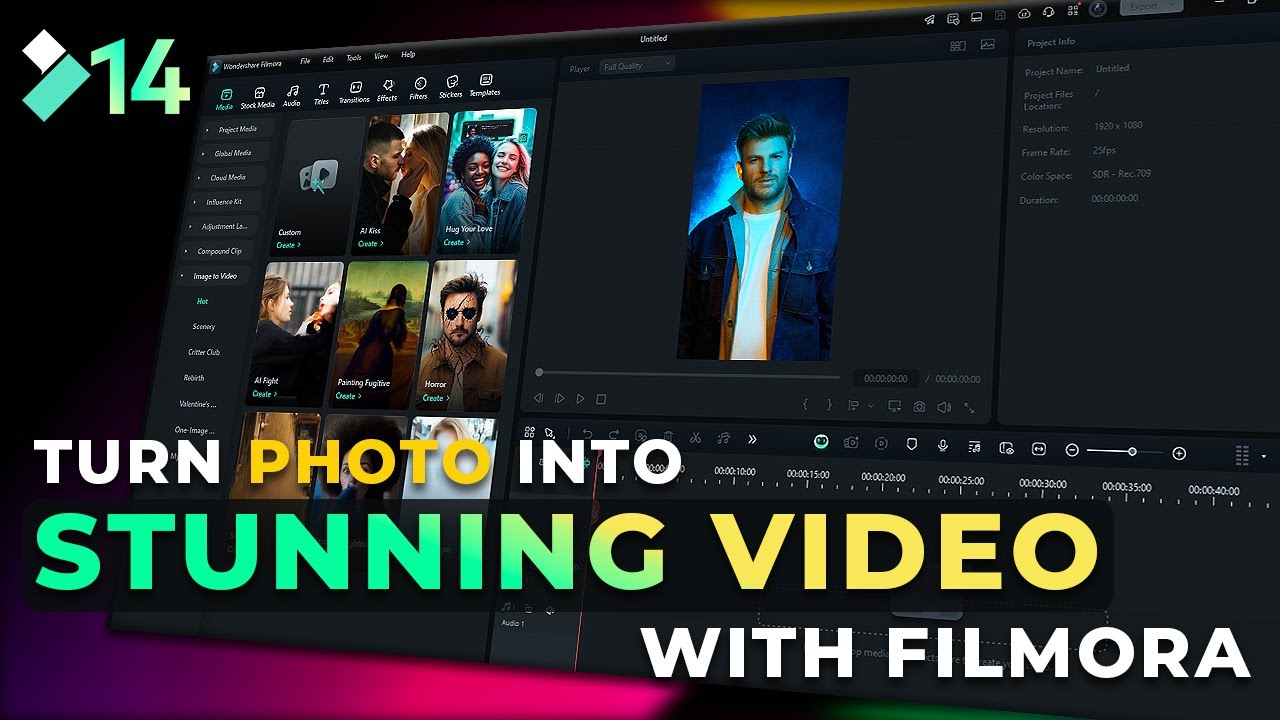Click Create under AI Fight

pos(263,394)
